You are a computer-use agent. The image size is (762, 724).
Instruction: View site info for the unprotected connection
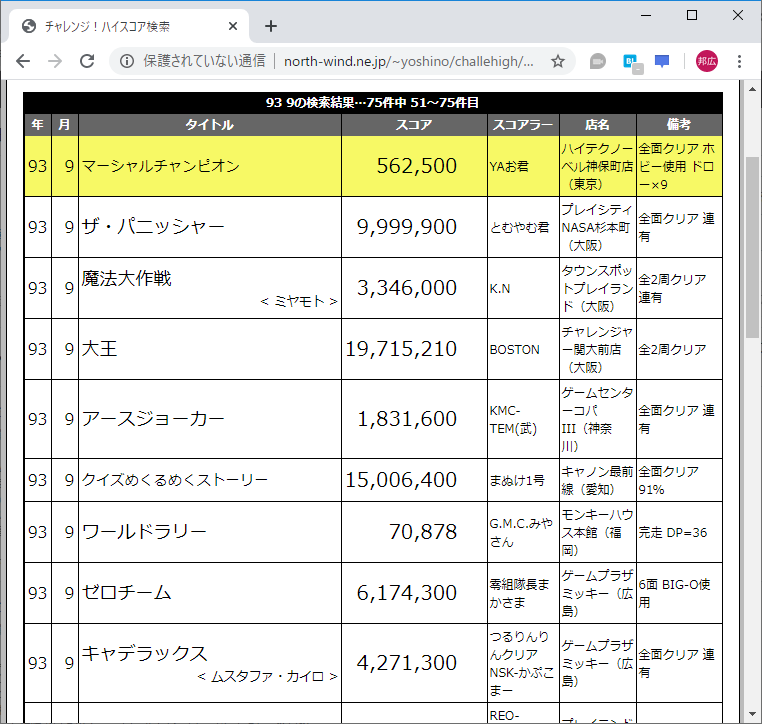(127, 61)
